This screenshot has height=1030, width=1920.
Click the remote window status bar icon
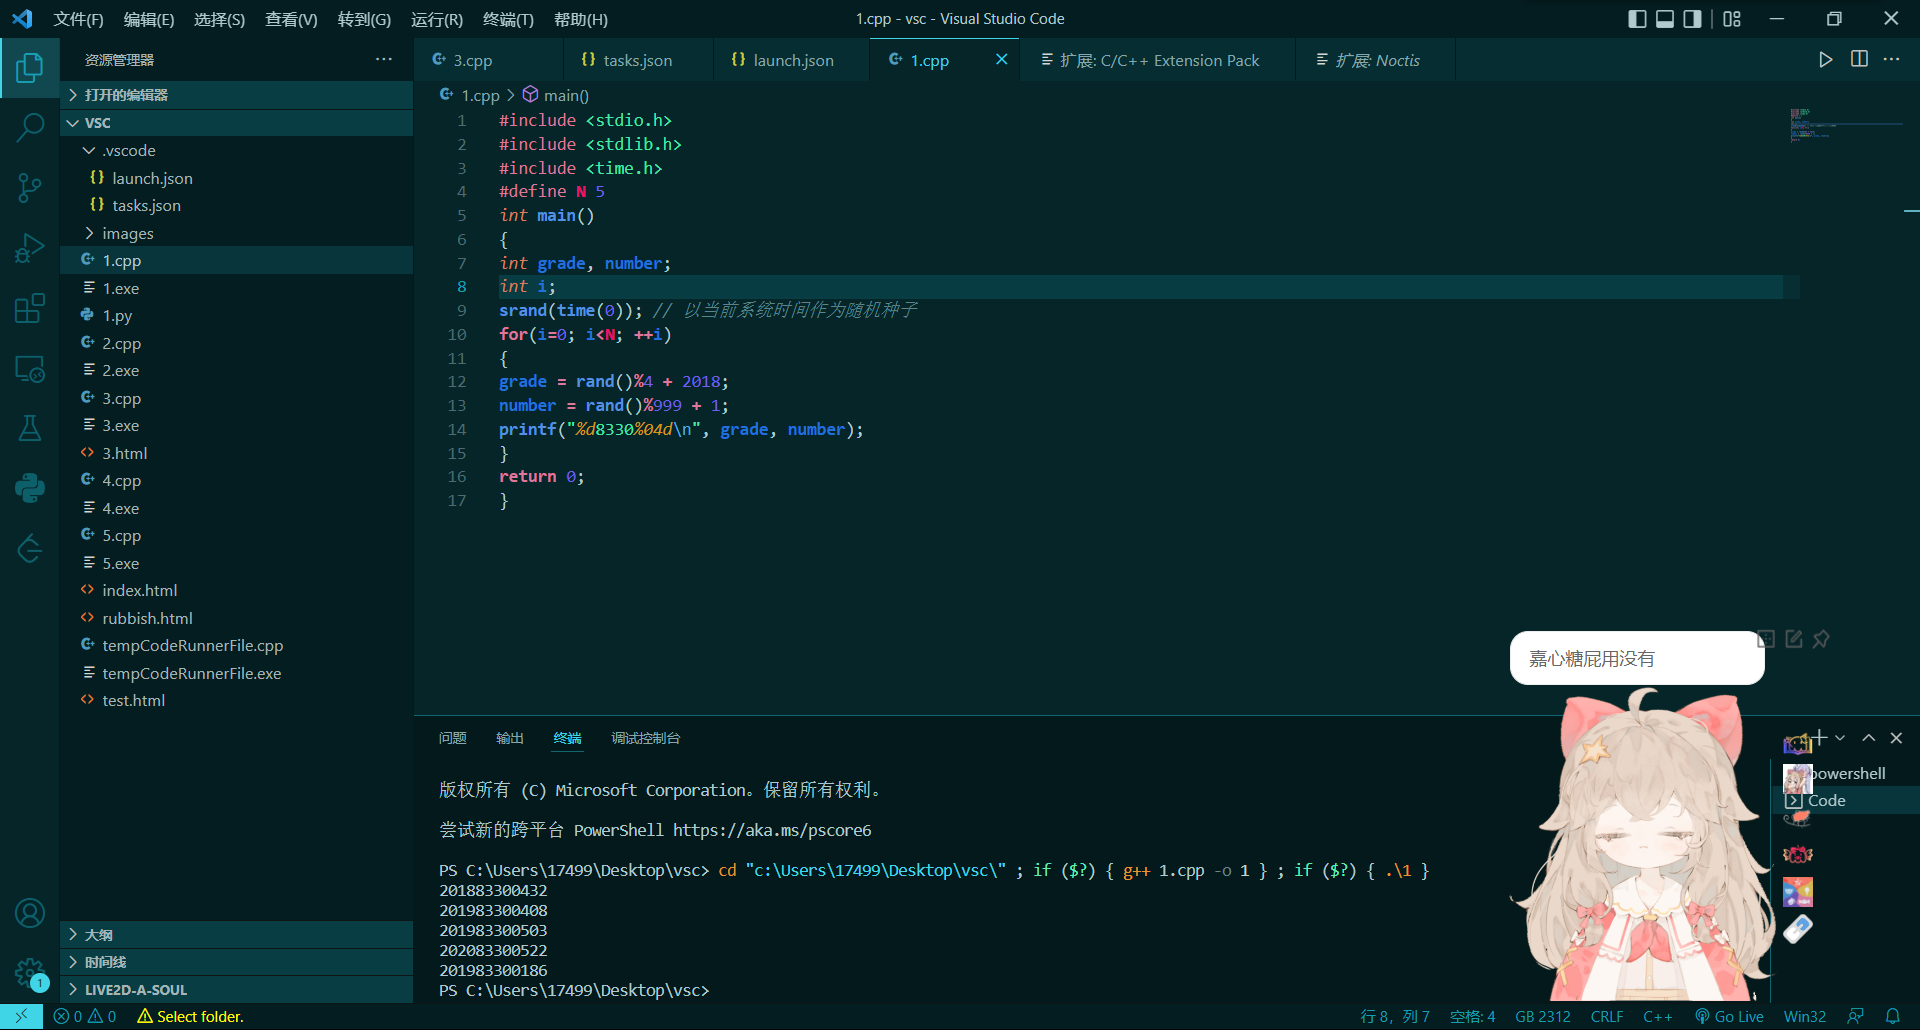click(21, 1016)
